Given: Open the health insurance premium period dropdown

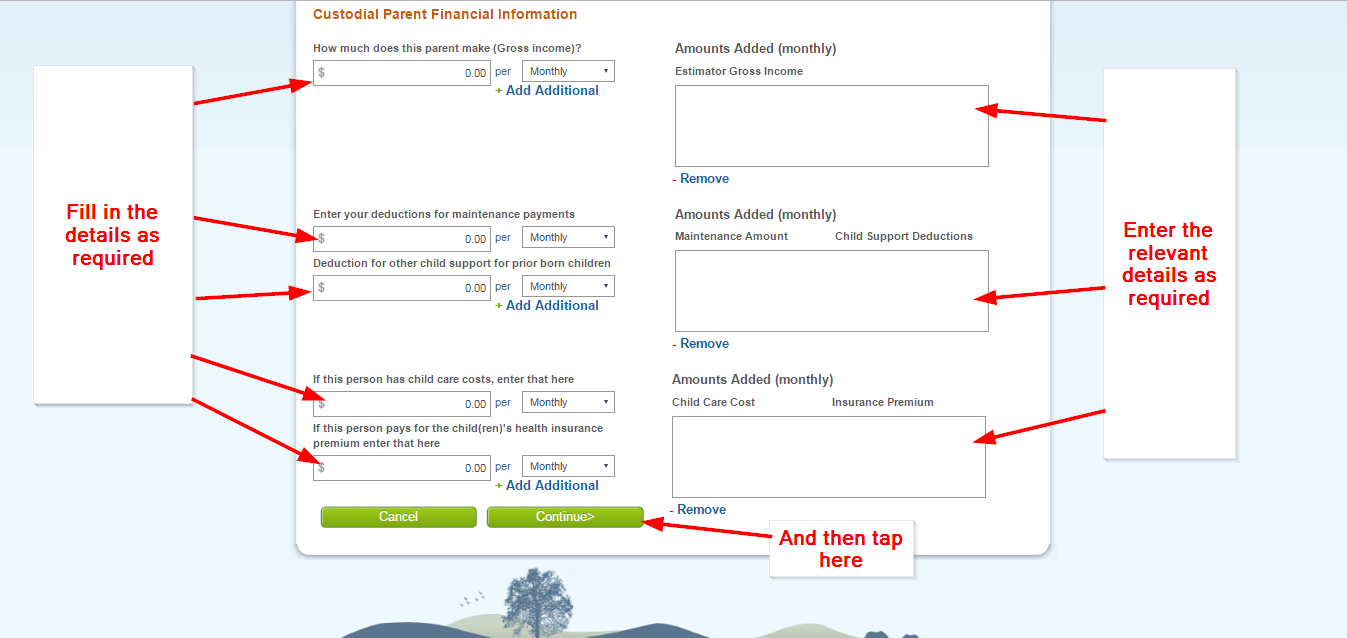Looking at the screenshot, I should click(568, 466).
